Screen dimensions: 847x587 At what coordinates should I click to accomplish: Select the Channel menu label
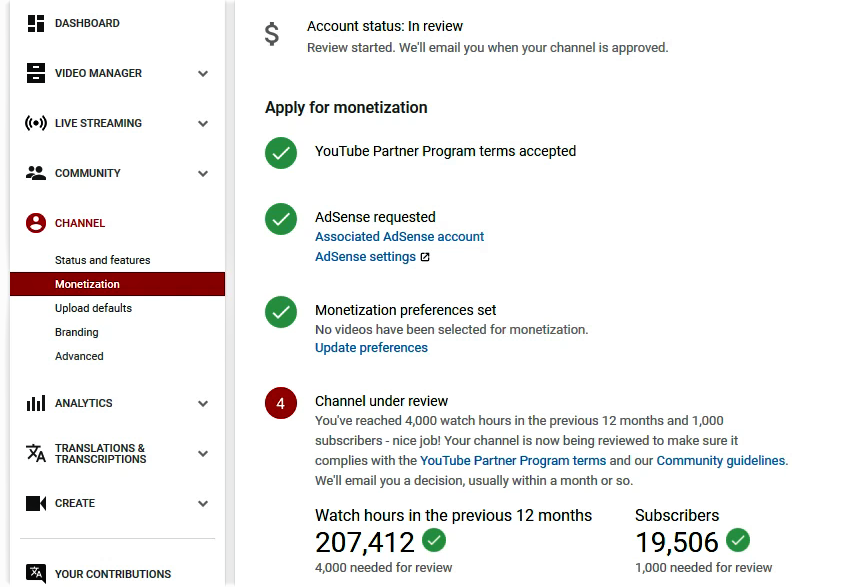pos(80,223)
